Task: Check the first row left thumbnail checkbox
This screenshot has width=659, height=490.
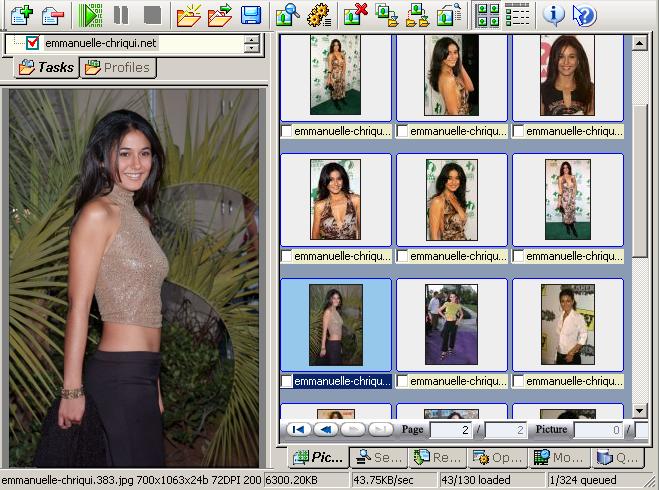Action: (x=287, y=131)
